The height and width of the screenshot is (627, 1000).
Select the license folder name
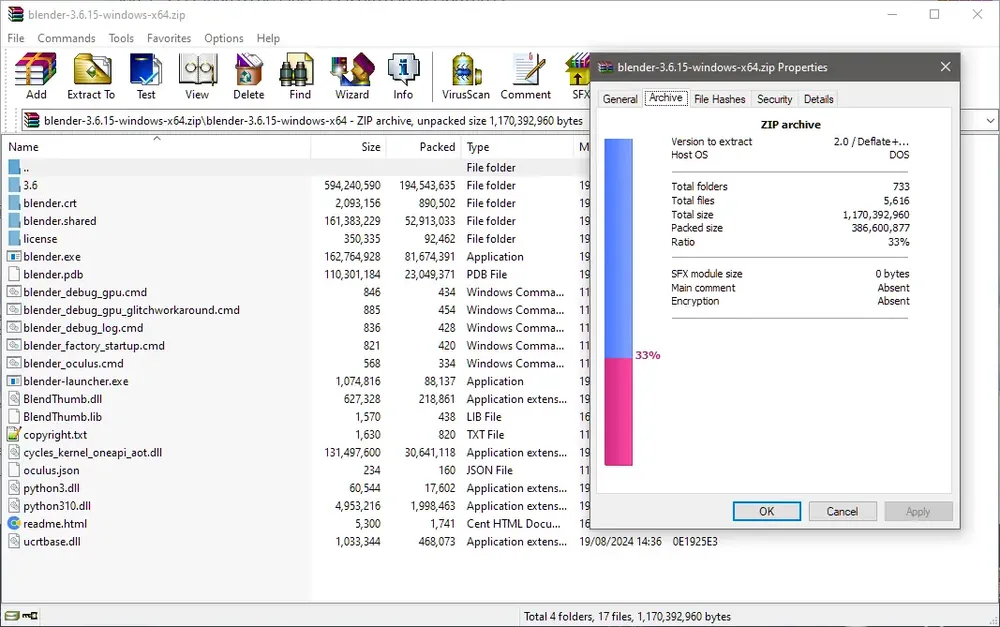40,239
